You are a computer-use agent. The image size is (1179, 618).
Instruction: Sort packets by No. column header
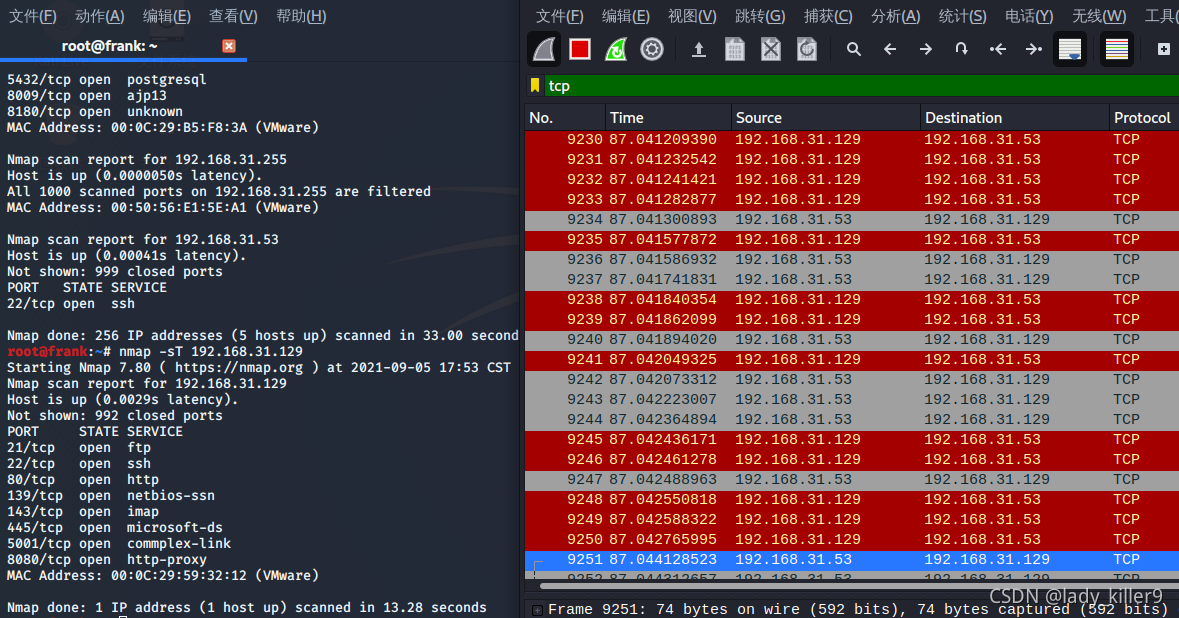pyautogui.click(x=565, y=118)
